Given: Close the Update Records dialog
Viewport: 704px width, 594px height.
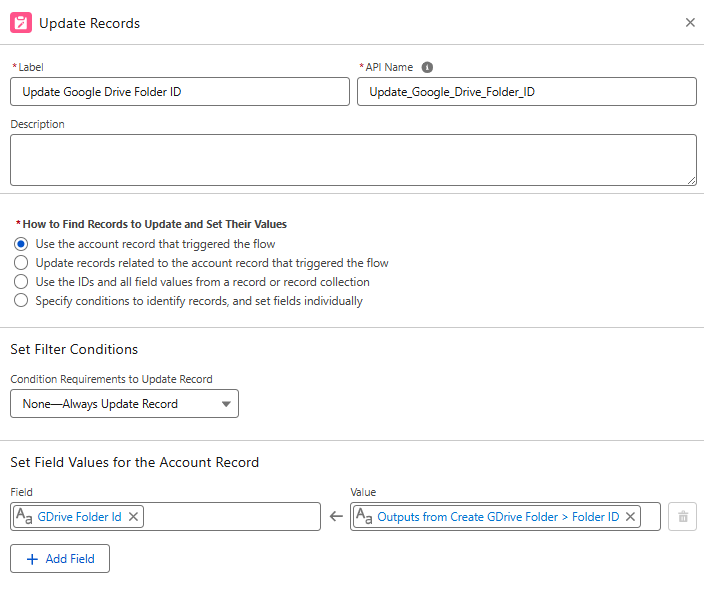Looking at the screenshot, I should coord(690,22).
